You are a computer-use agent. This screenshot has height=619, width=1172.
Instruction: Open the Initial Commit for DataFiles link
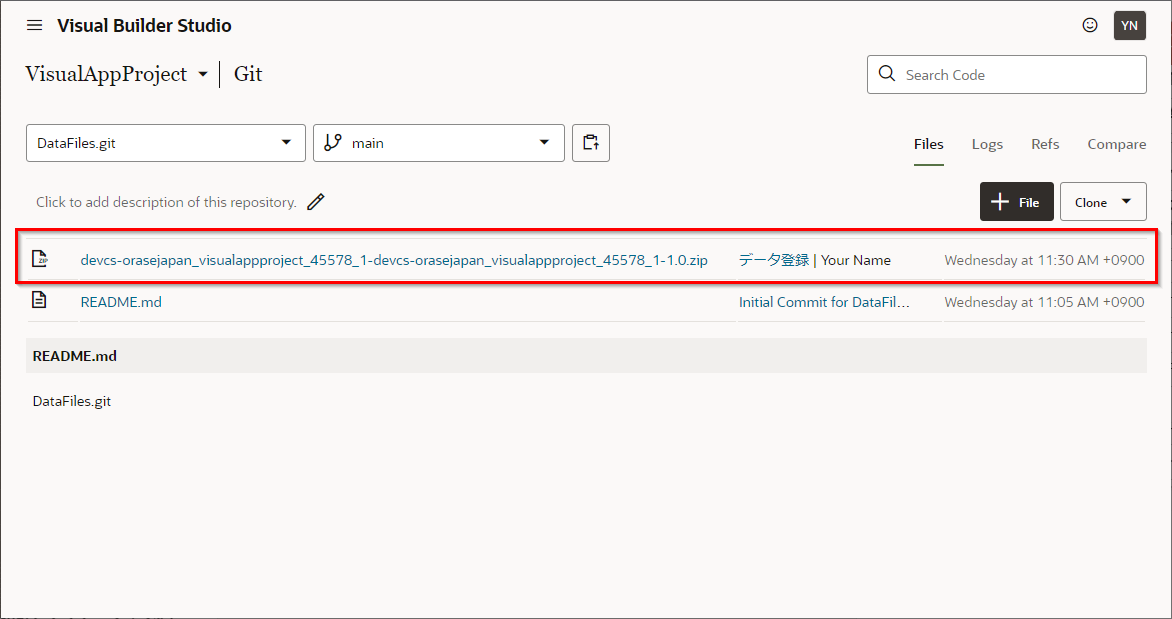point(824,302)
